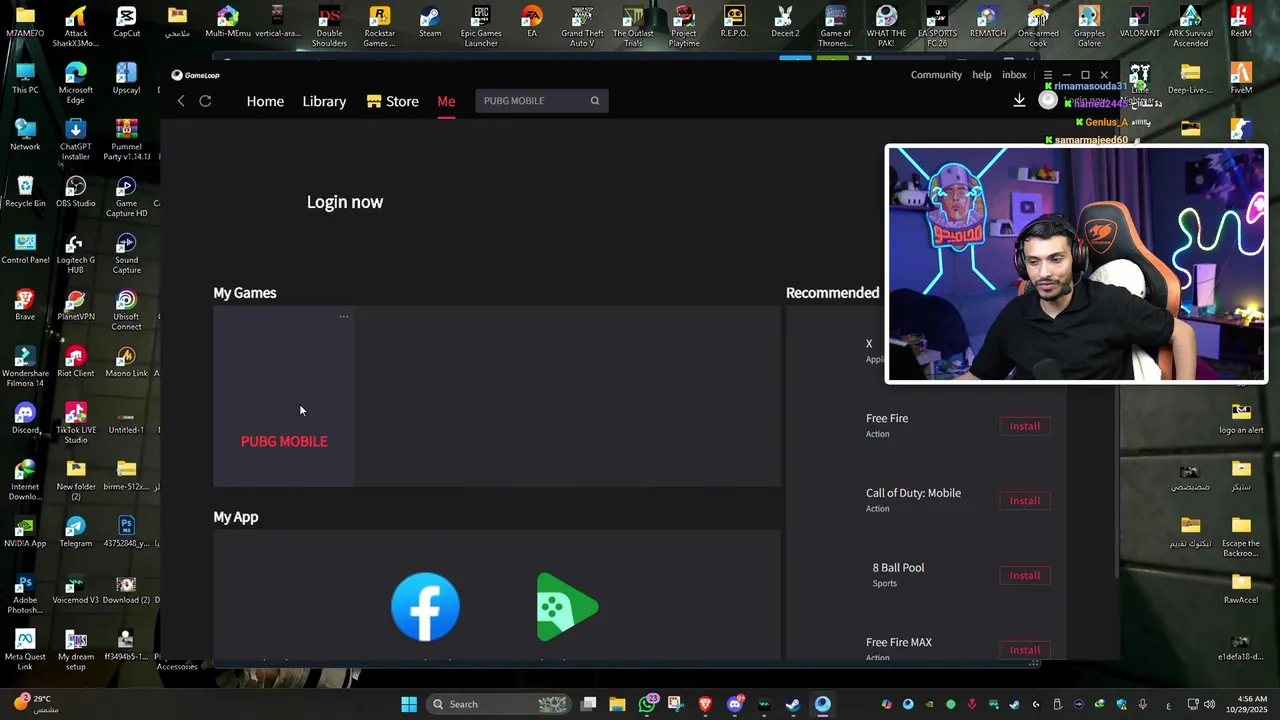Open PUBG MOBILE in My Games
The height and width of the screenshot is (720, 1280).
[284, 396]
